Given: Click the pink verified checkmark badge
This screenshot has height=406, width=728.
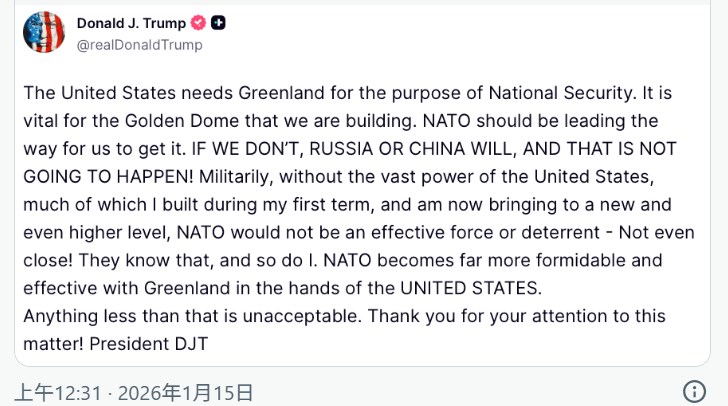Looking at the screenshot, I should [x=199, y=24].
